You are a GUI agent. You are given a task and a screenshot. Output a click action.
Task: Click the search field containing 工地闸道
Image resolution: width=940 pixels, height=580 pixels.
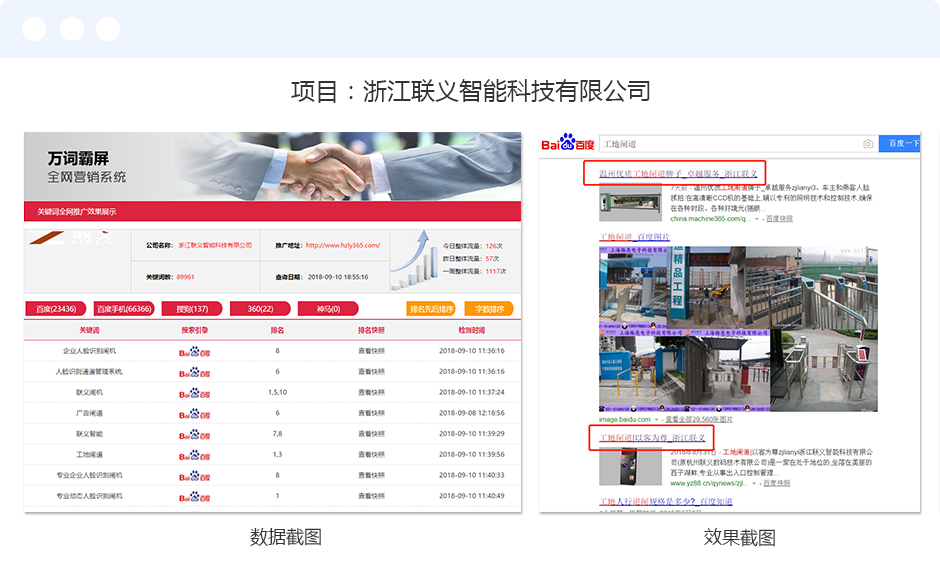(728, 144)
